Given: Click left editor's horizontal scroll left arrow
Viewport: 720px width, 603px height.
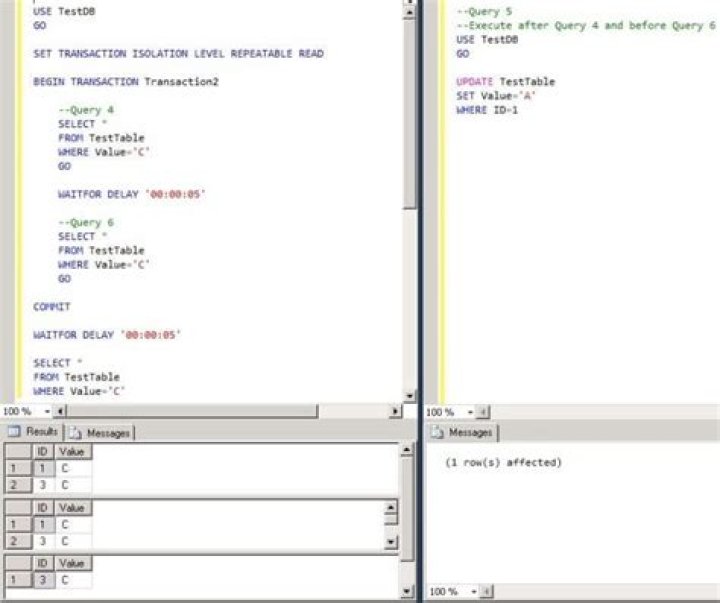Looking at the screenshot, I should click(60, 411).
